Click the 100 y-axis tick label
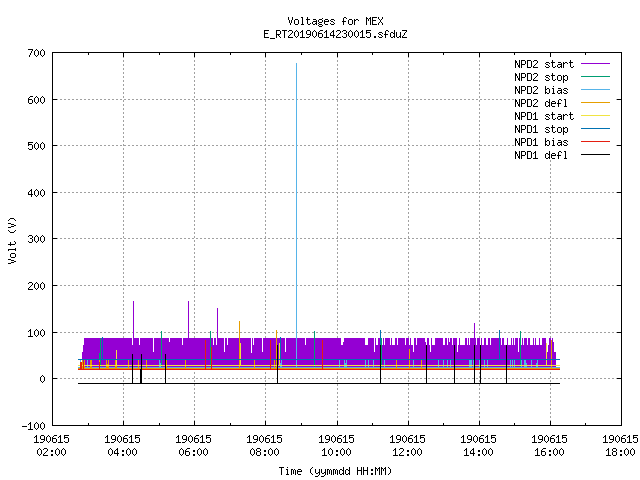640x480 pixels. 36,333
